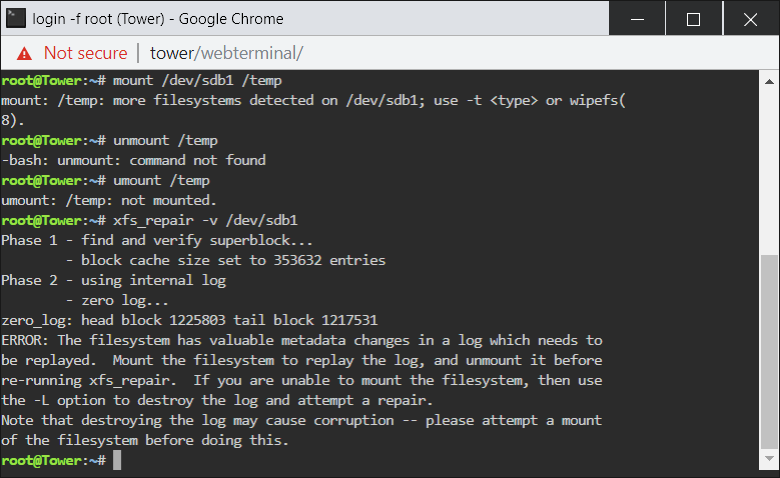780x478 pixels.
Task: Click the umount: /temp: not mounted message
Action: pyautogui.click(x=109, y=200)
